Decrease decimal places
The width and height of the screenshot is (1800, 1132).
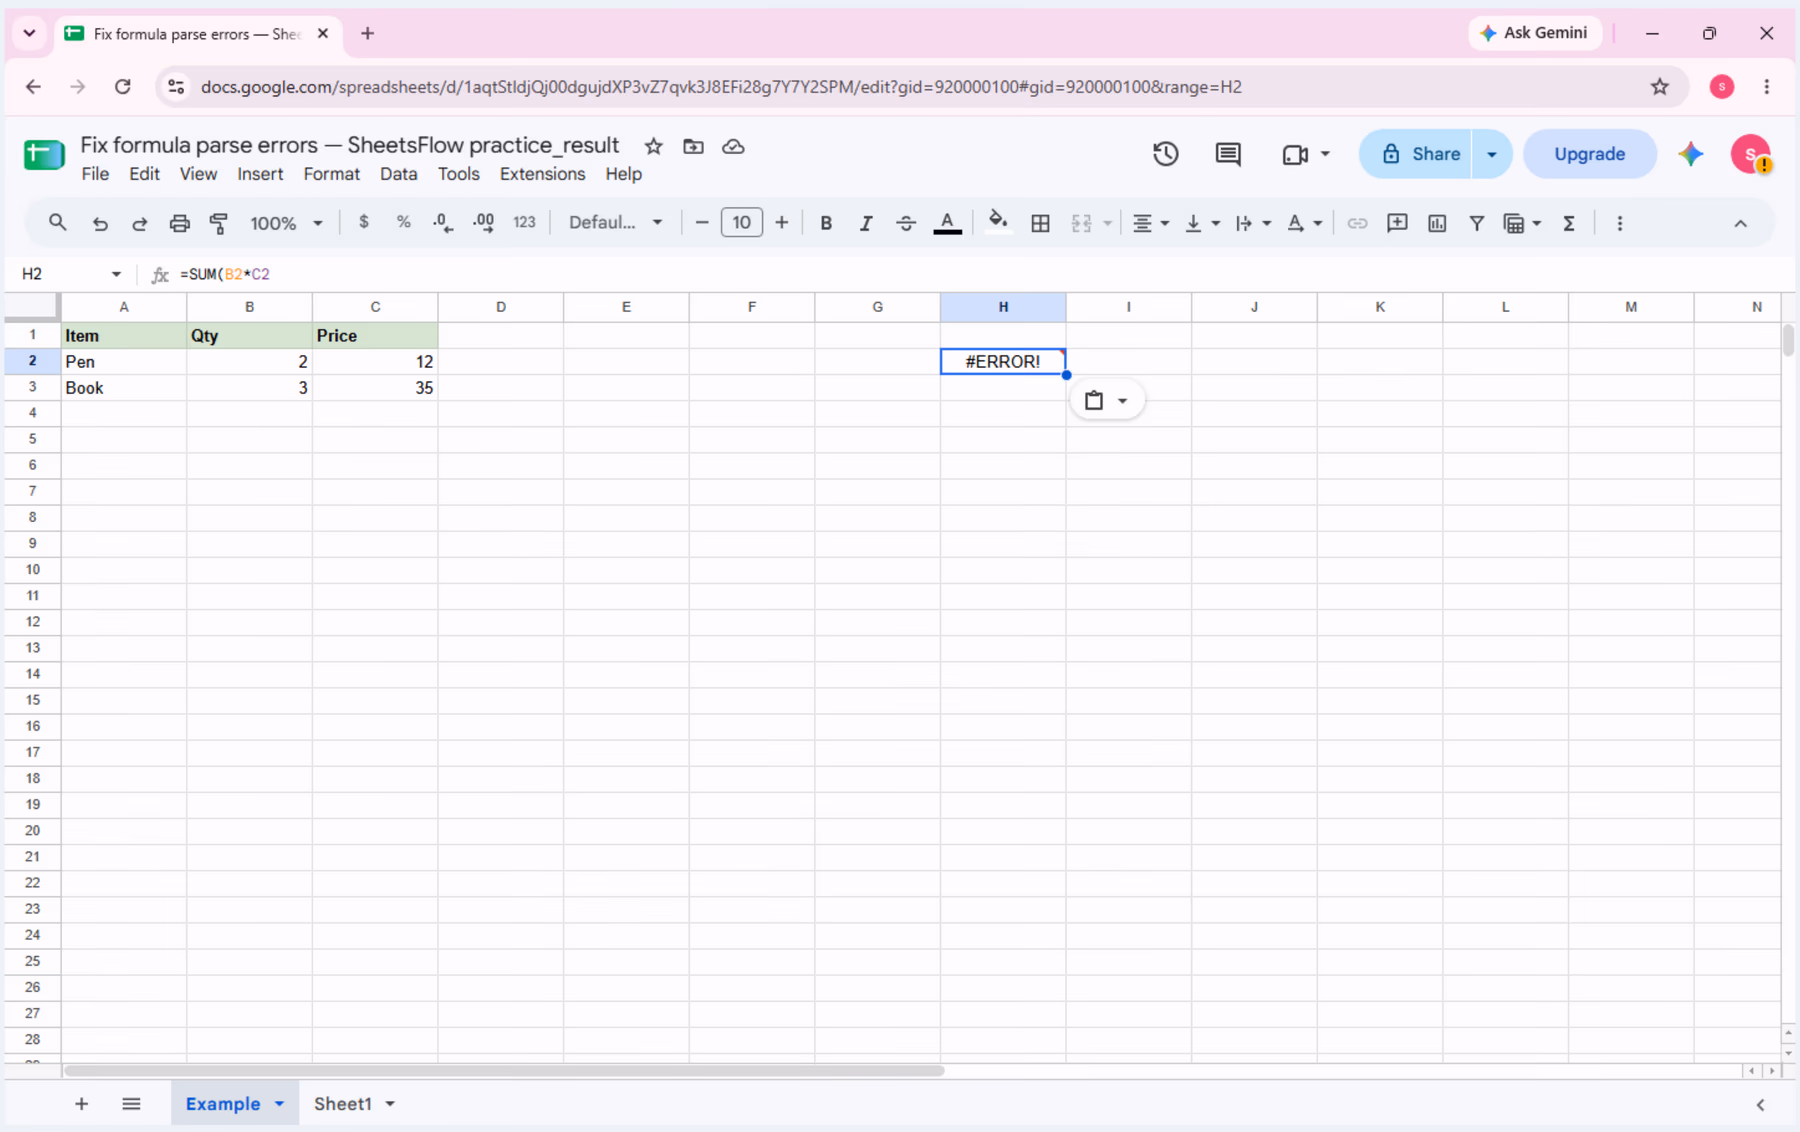(x=443, y=223)
